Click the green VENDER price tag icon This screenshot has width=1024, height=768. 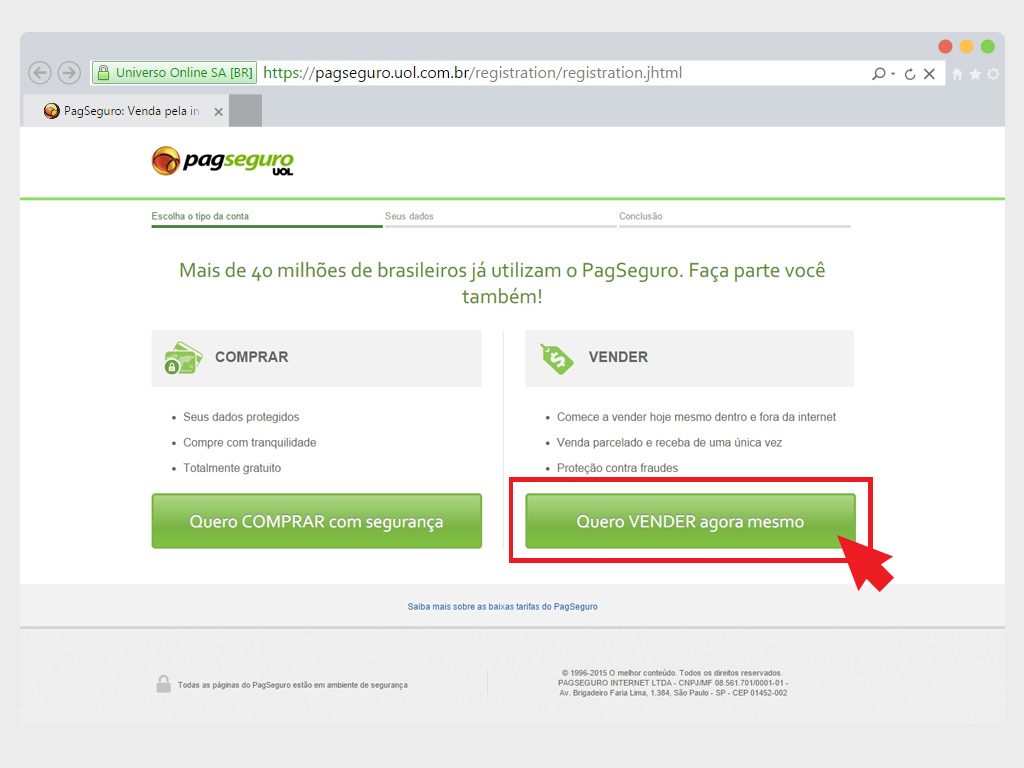[557, 358]
